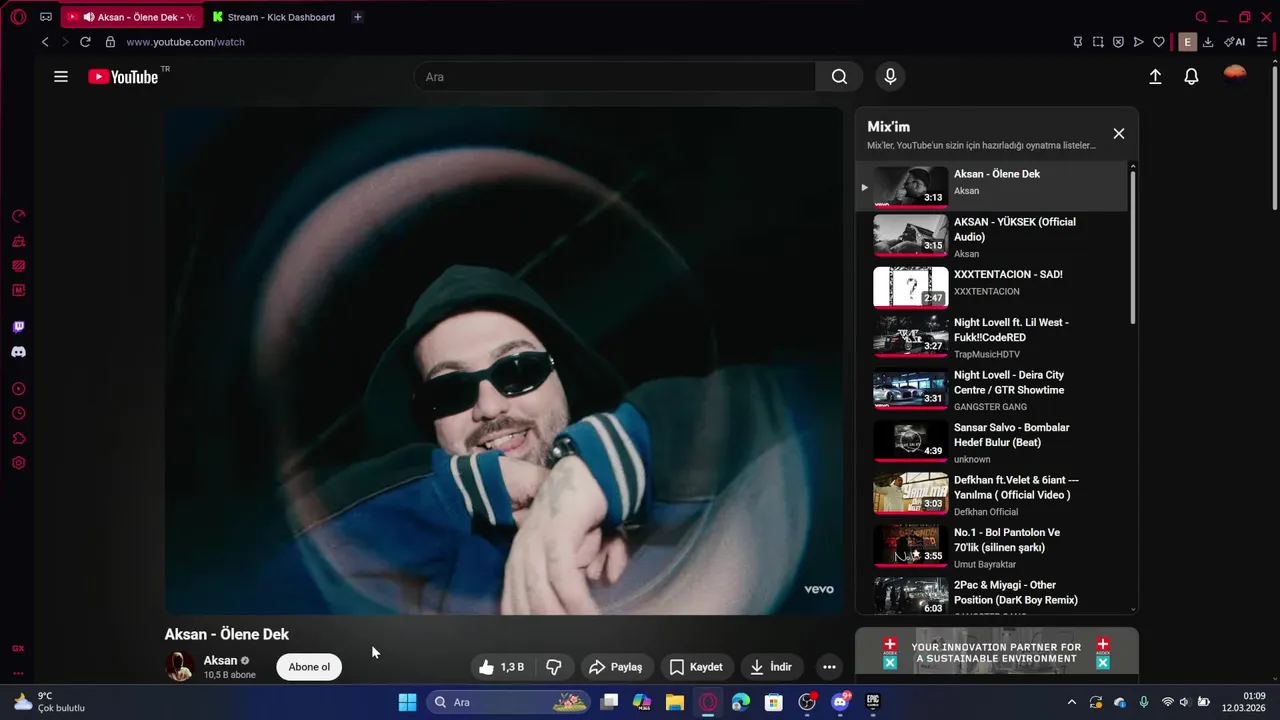The width and height of the screenshot is (1280, 720).
Task: Download the video with İndir button
Action: coord(771,667)
